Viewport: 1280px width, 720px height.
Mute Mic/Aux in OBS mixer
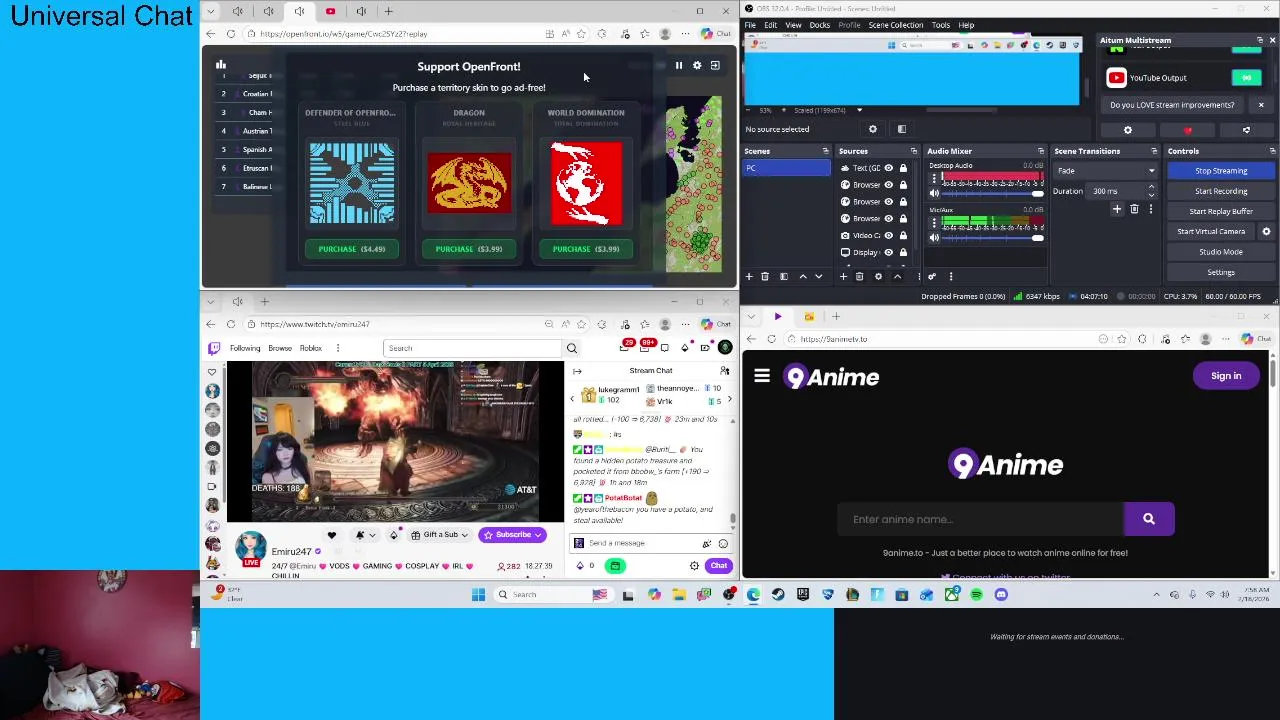point(934,237)
